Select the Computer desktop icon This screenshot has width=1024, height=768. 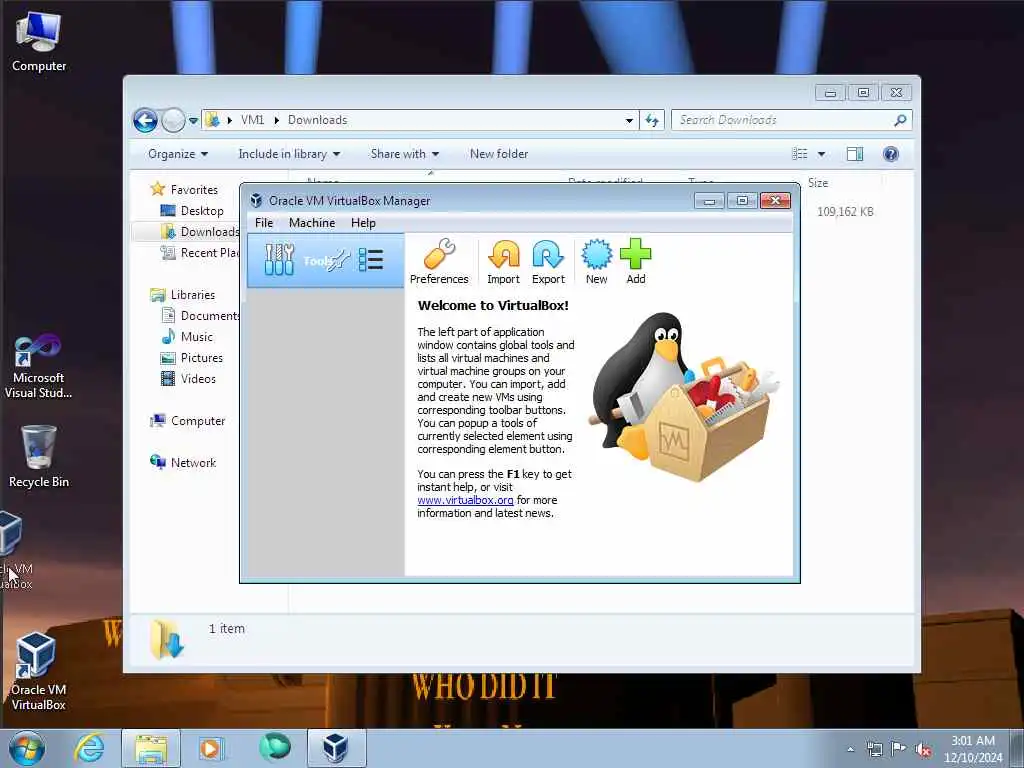click(x=39, y=41)
